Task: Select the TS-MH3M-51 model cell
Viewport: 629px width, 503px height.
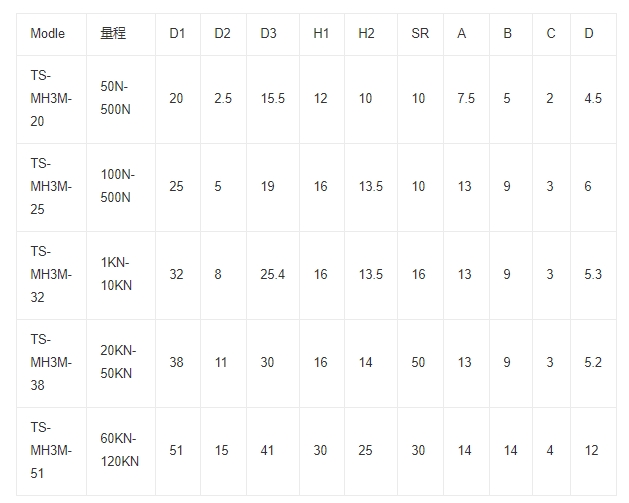Action: [51, 451]
